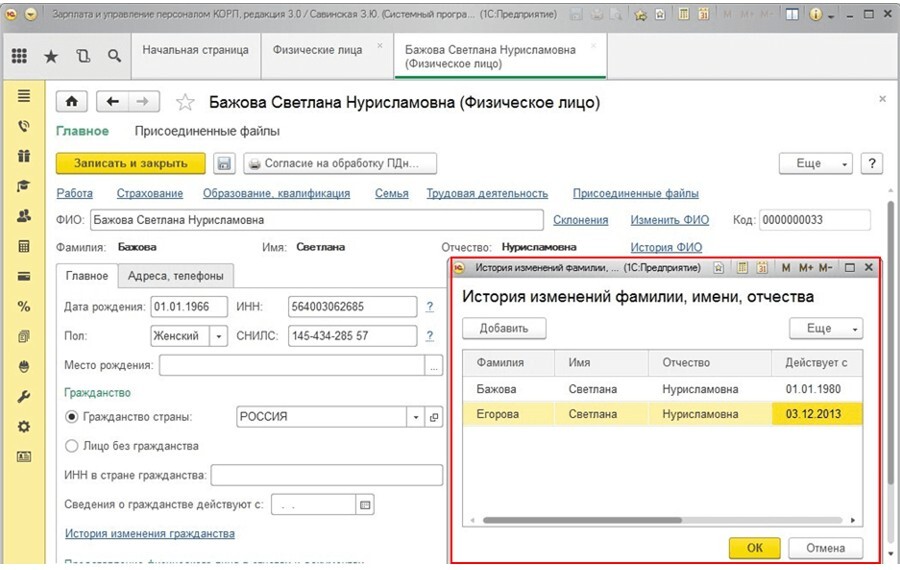Open the sections menu grid icon
The height and width of the screenshot is (570, 900).
(19, 56)
